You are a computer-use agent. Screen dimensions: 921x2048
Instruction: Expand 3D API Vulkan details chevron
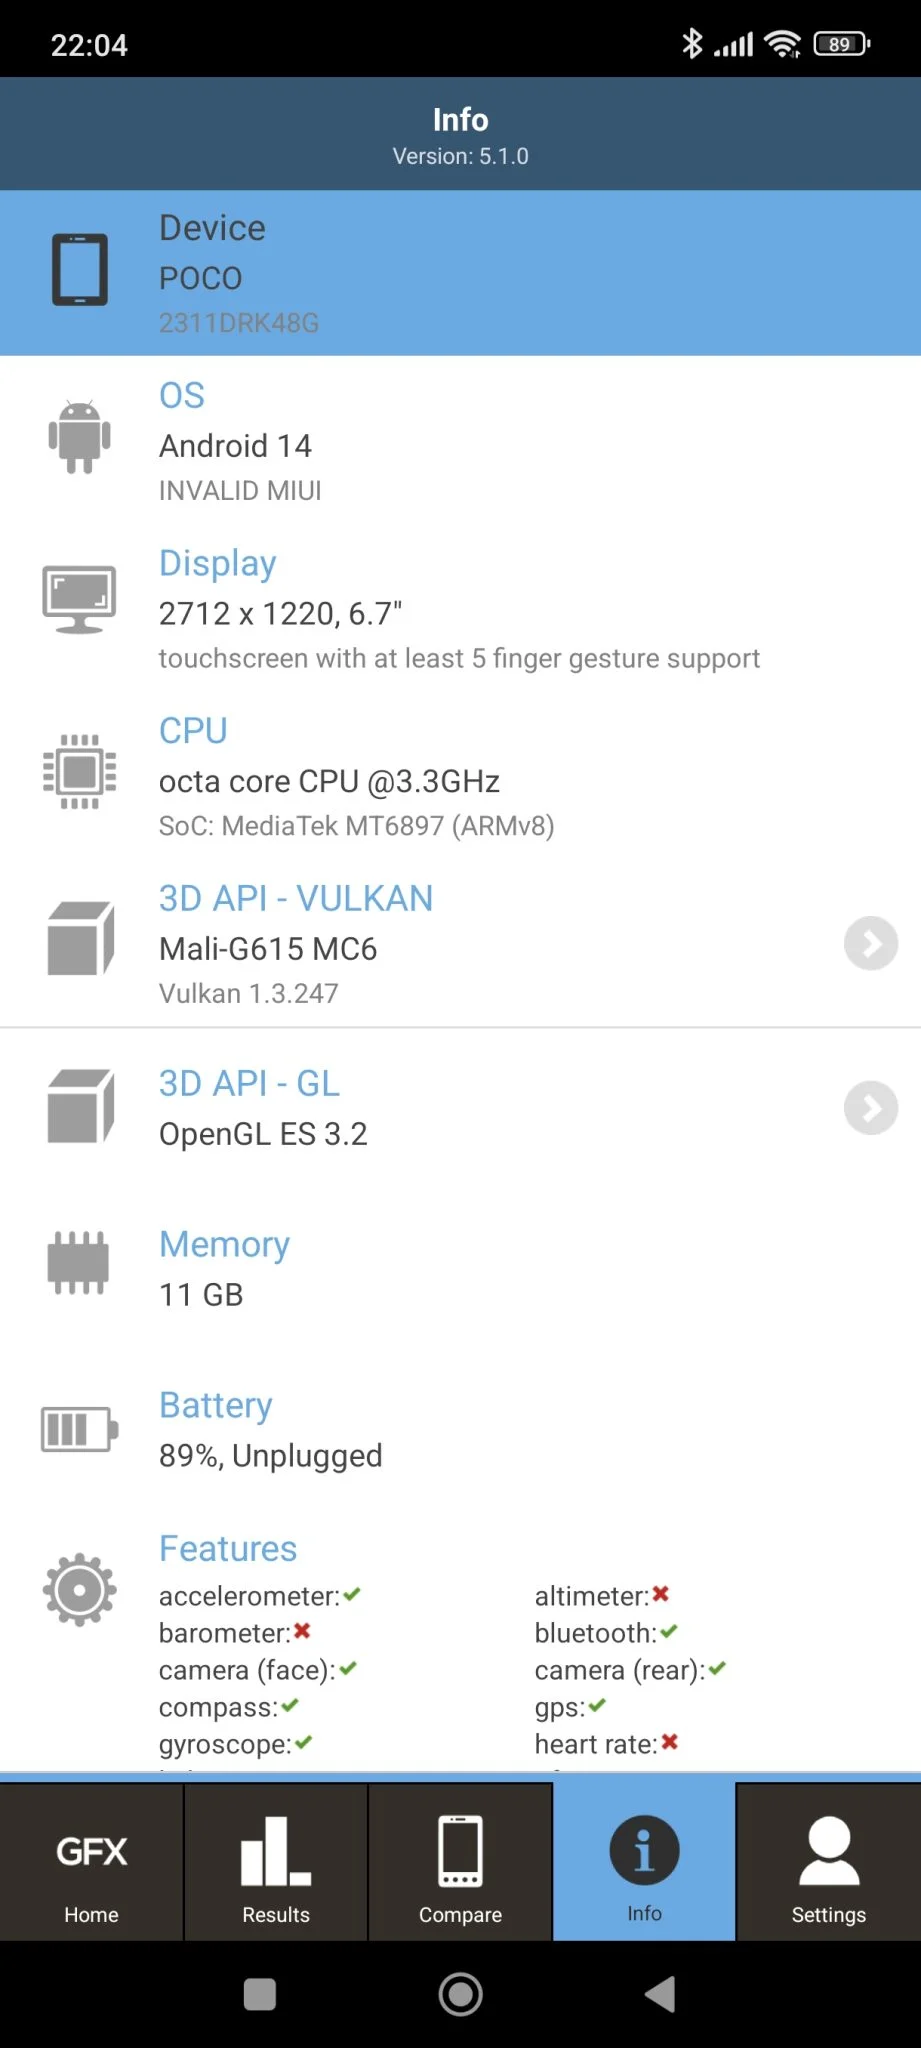pyautogui.click(x=870, y=943)
